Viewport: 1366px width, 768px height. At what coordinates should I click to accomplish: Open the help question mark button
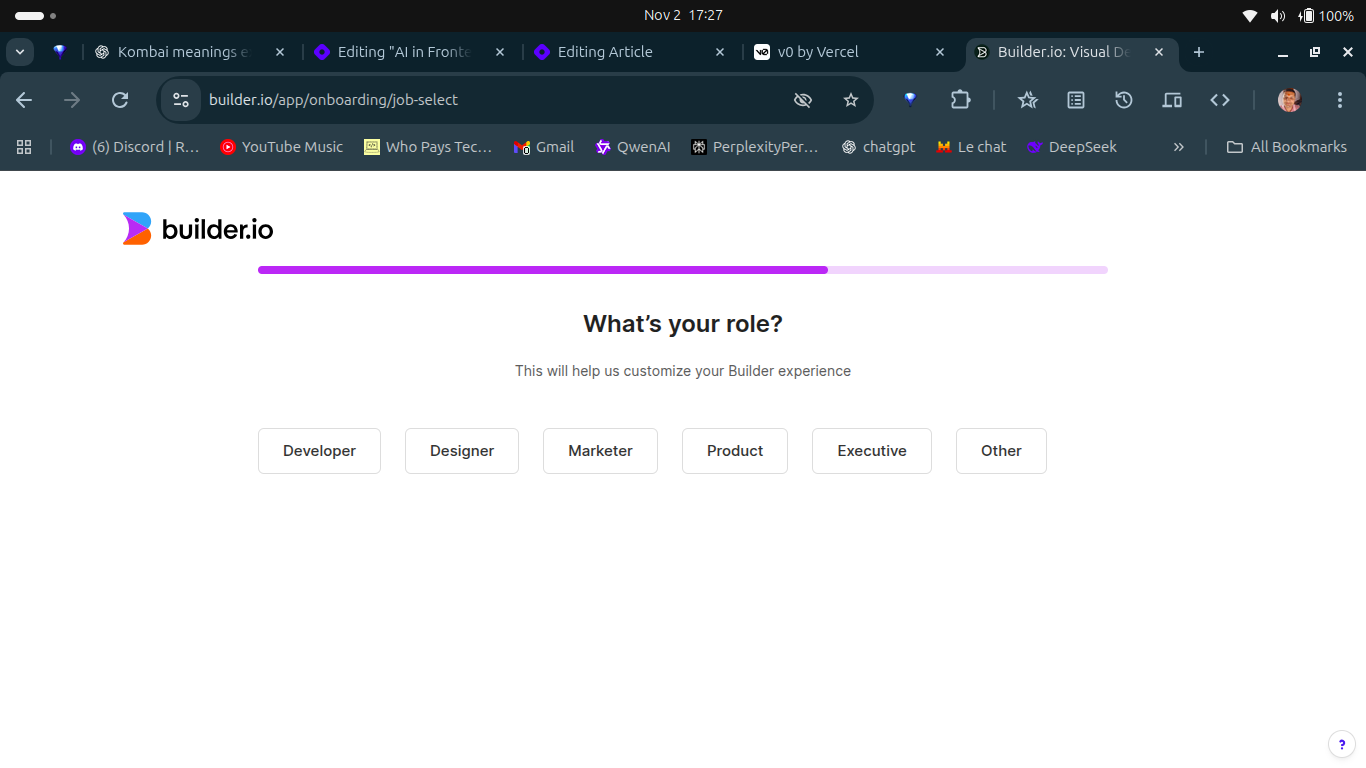coord(1342,745)
